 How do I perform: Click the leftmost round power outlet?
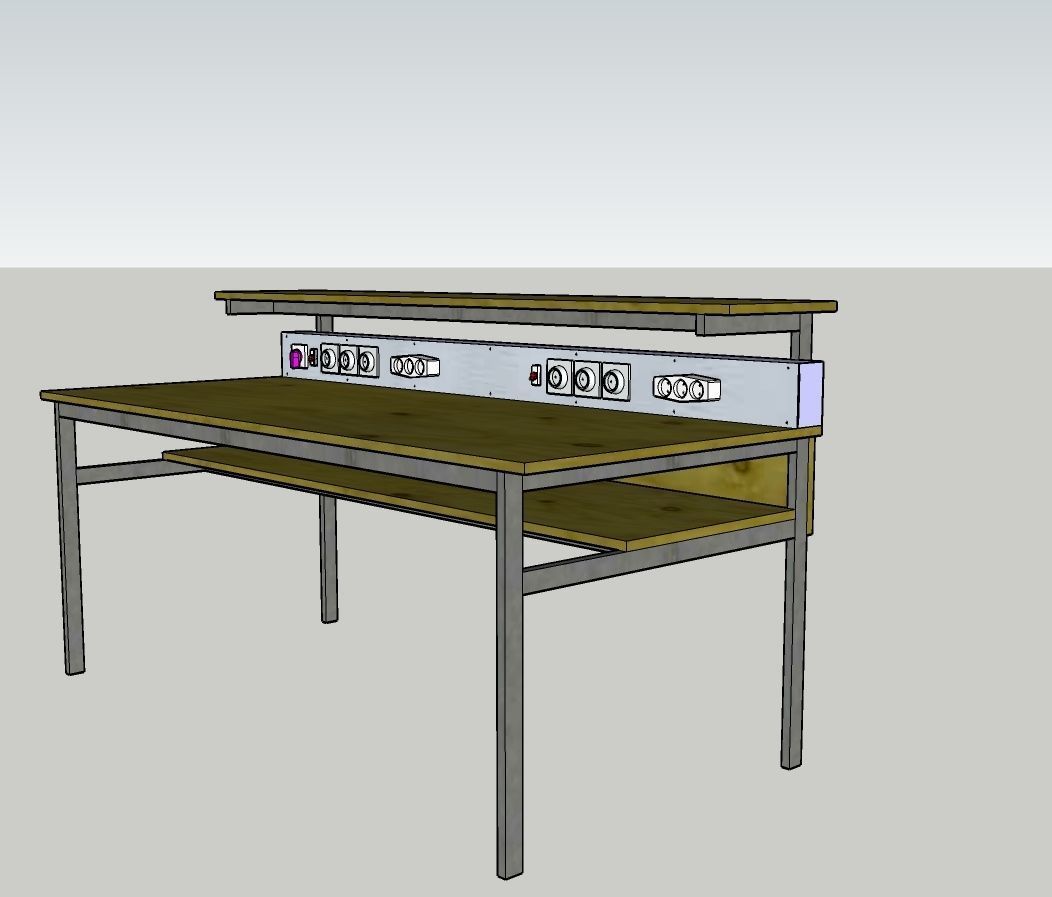point(327,360)
